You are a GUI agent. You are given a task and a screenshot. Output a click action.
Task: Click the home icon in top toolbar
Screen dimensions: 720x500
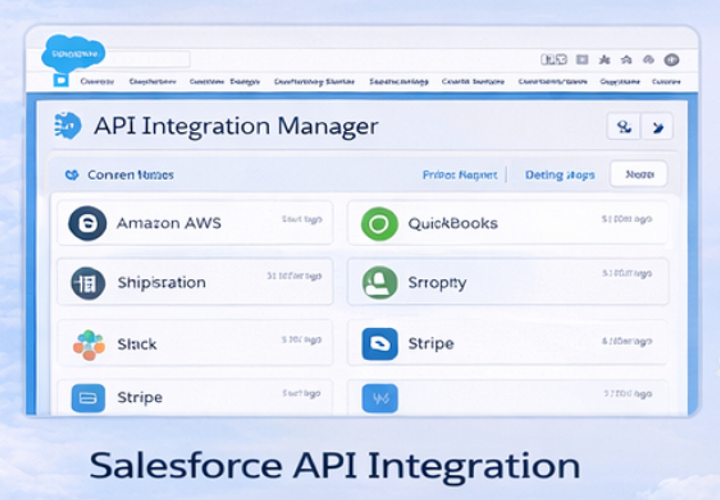(626, 60)
